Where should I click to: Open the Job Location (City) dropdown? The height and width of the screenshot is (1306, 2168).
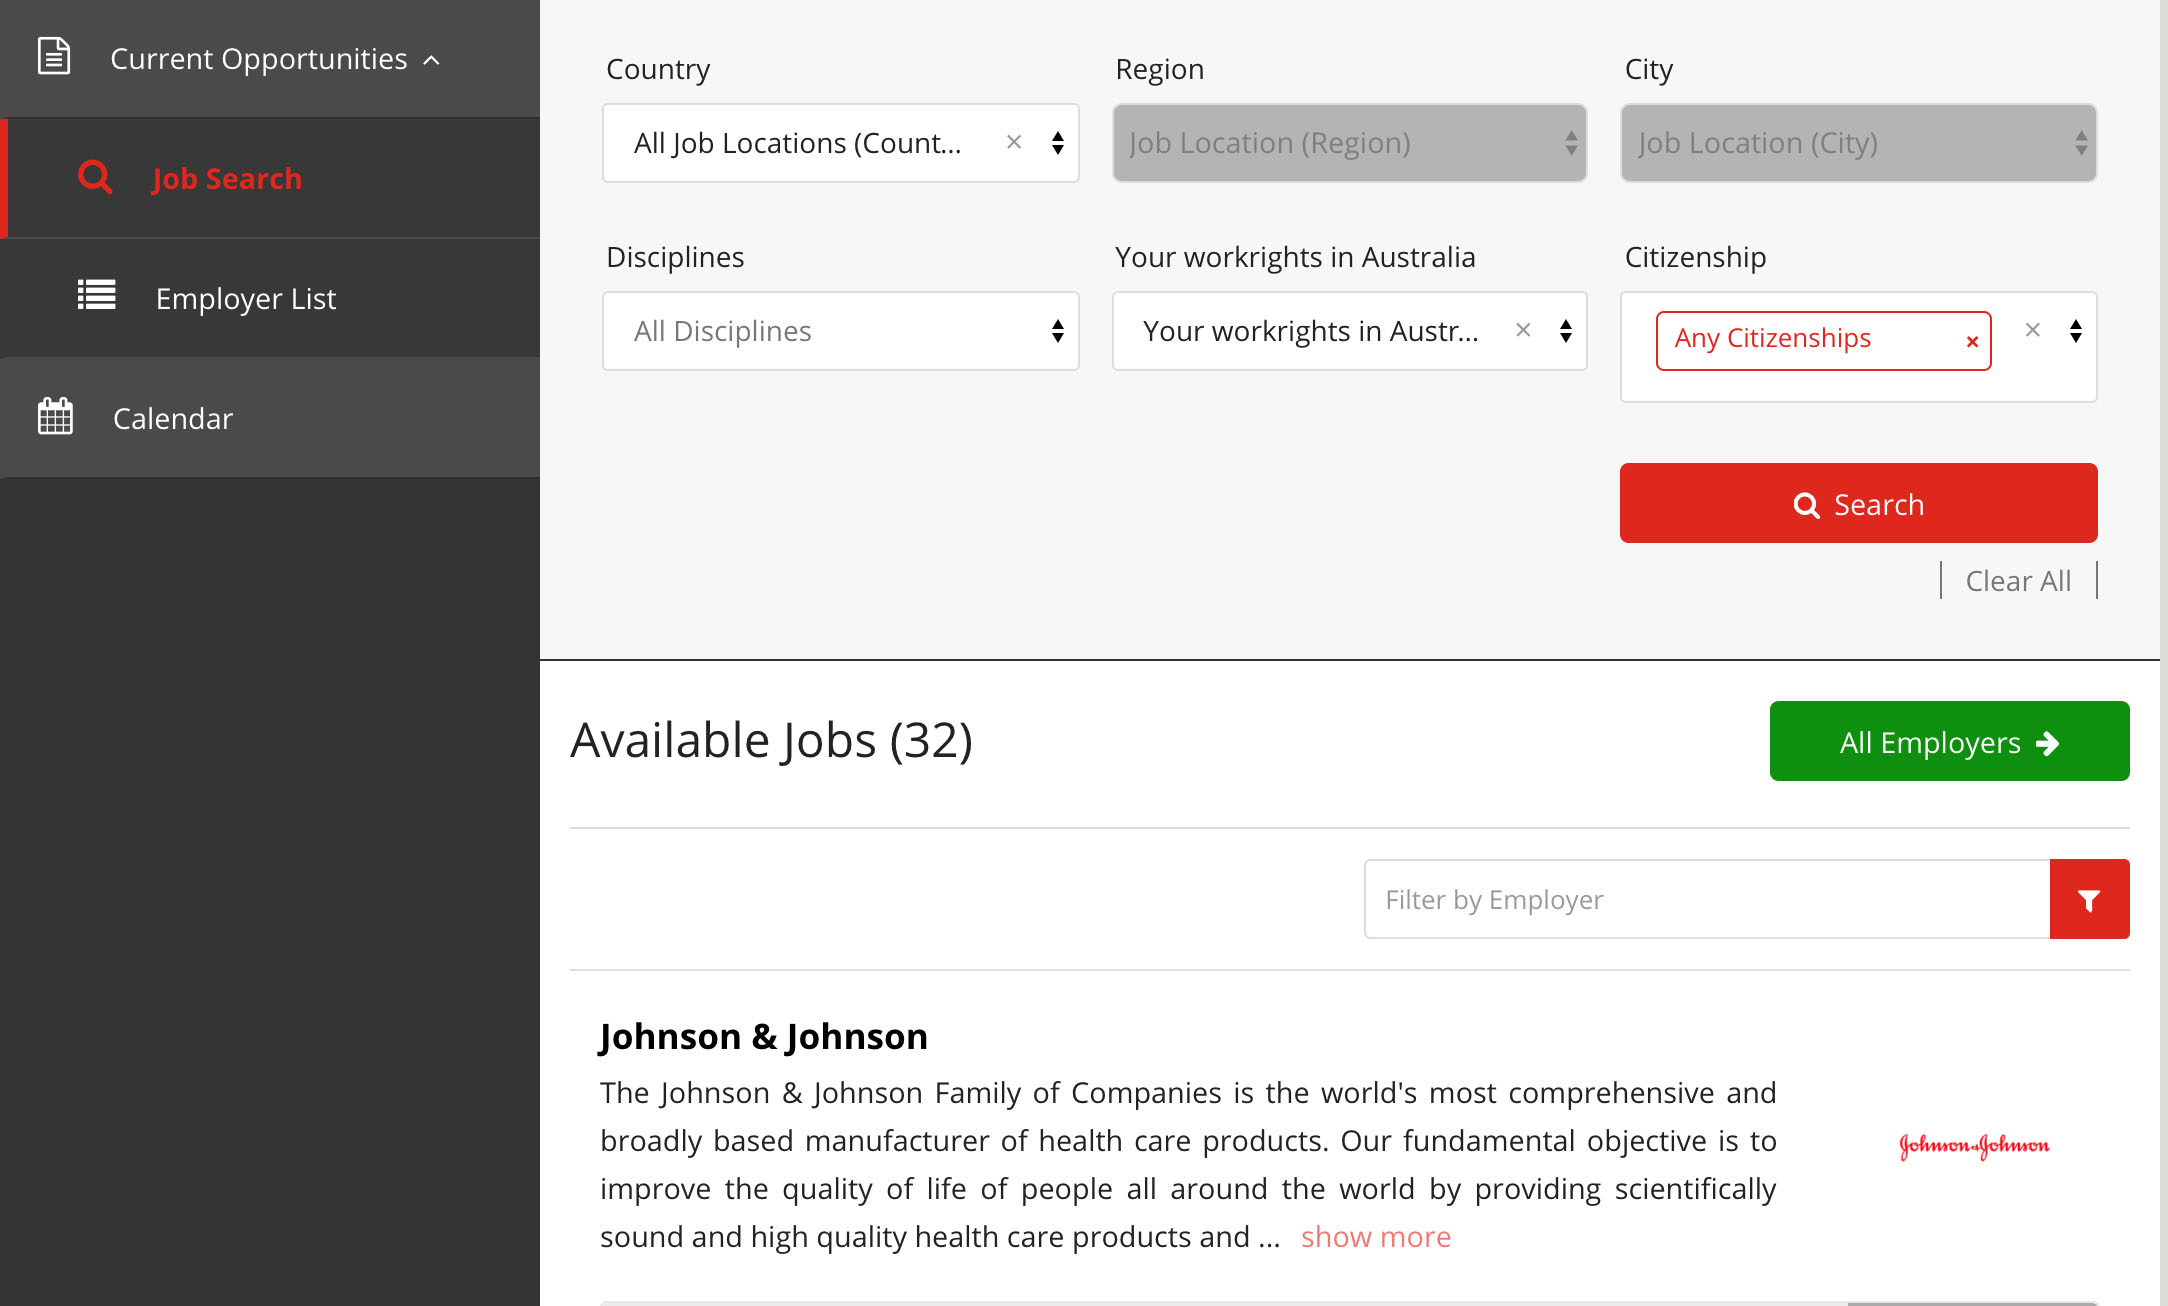[1858, 143]
